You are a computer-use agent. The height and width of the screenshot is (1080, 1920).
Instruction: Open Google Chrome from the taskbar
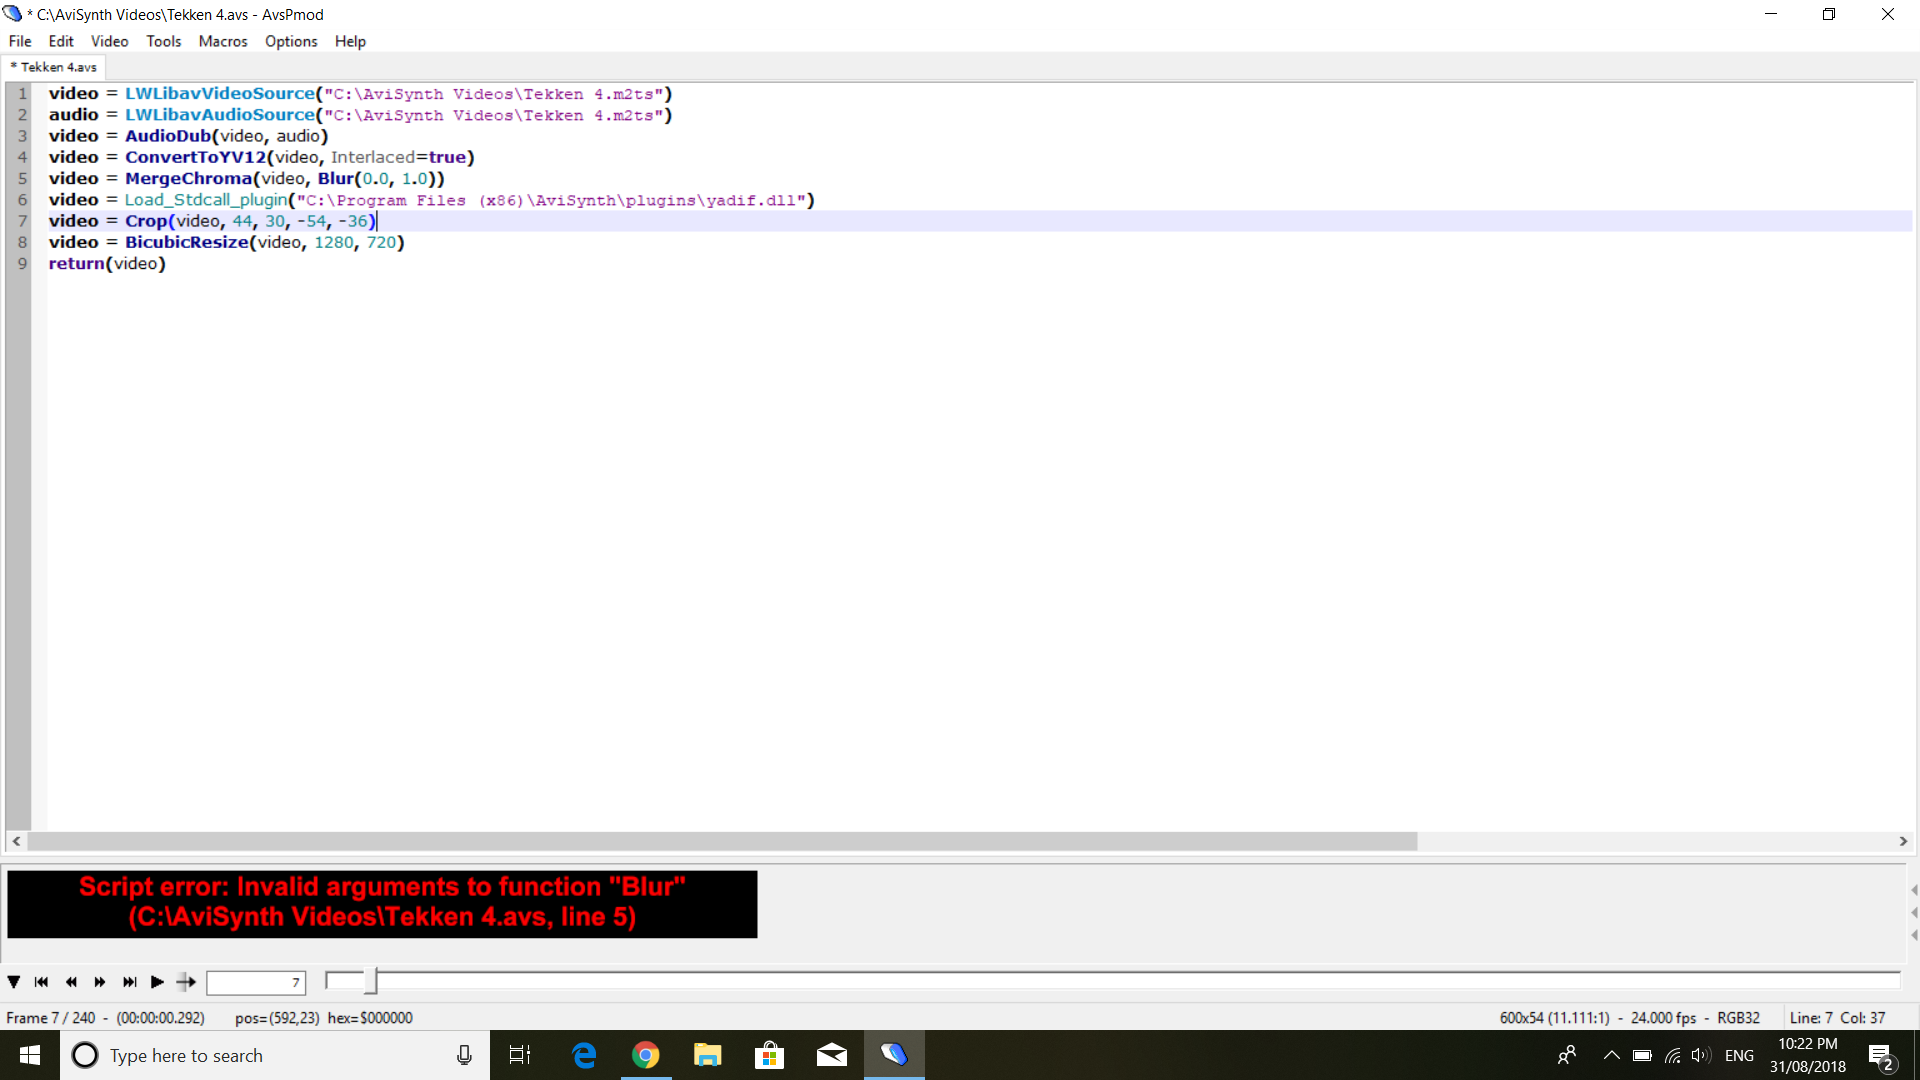coord(646,1055)
